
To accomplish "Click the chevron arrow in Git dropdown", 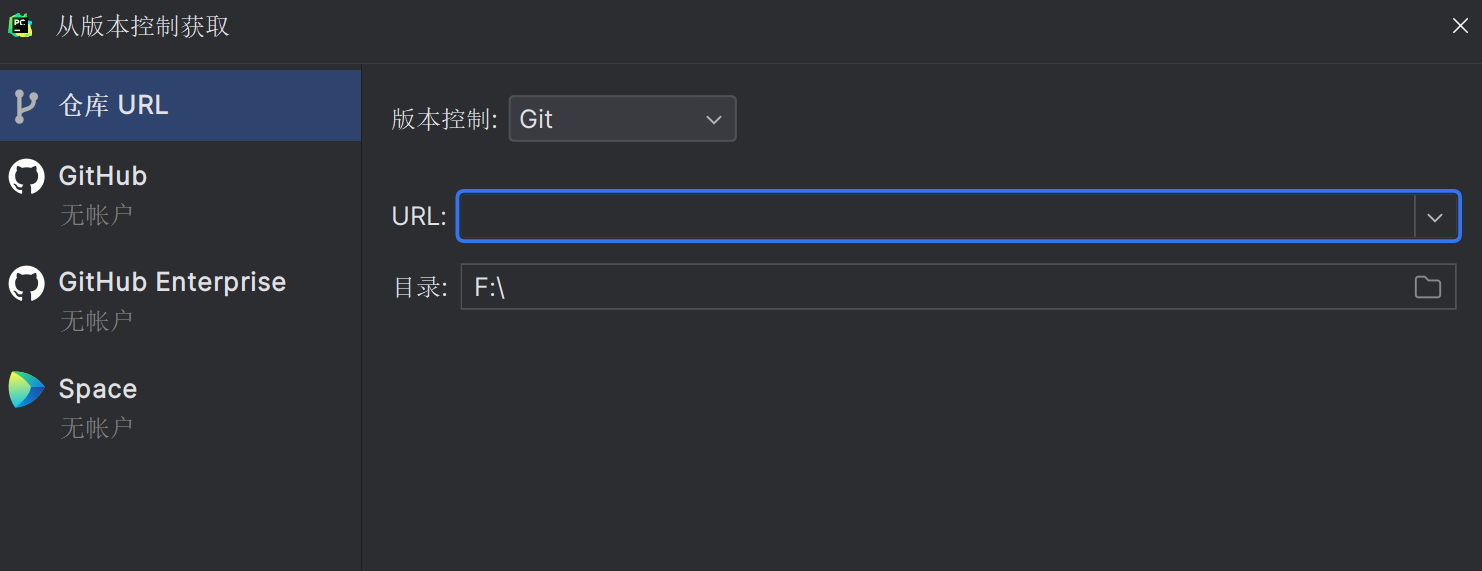I will pyautogui.click(x=713, y=119).
